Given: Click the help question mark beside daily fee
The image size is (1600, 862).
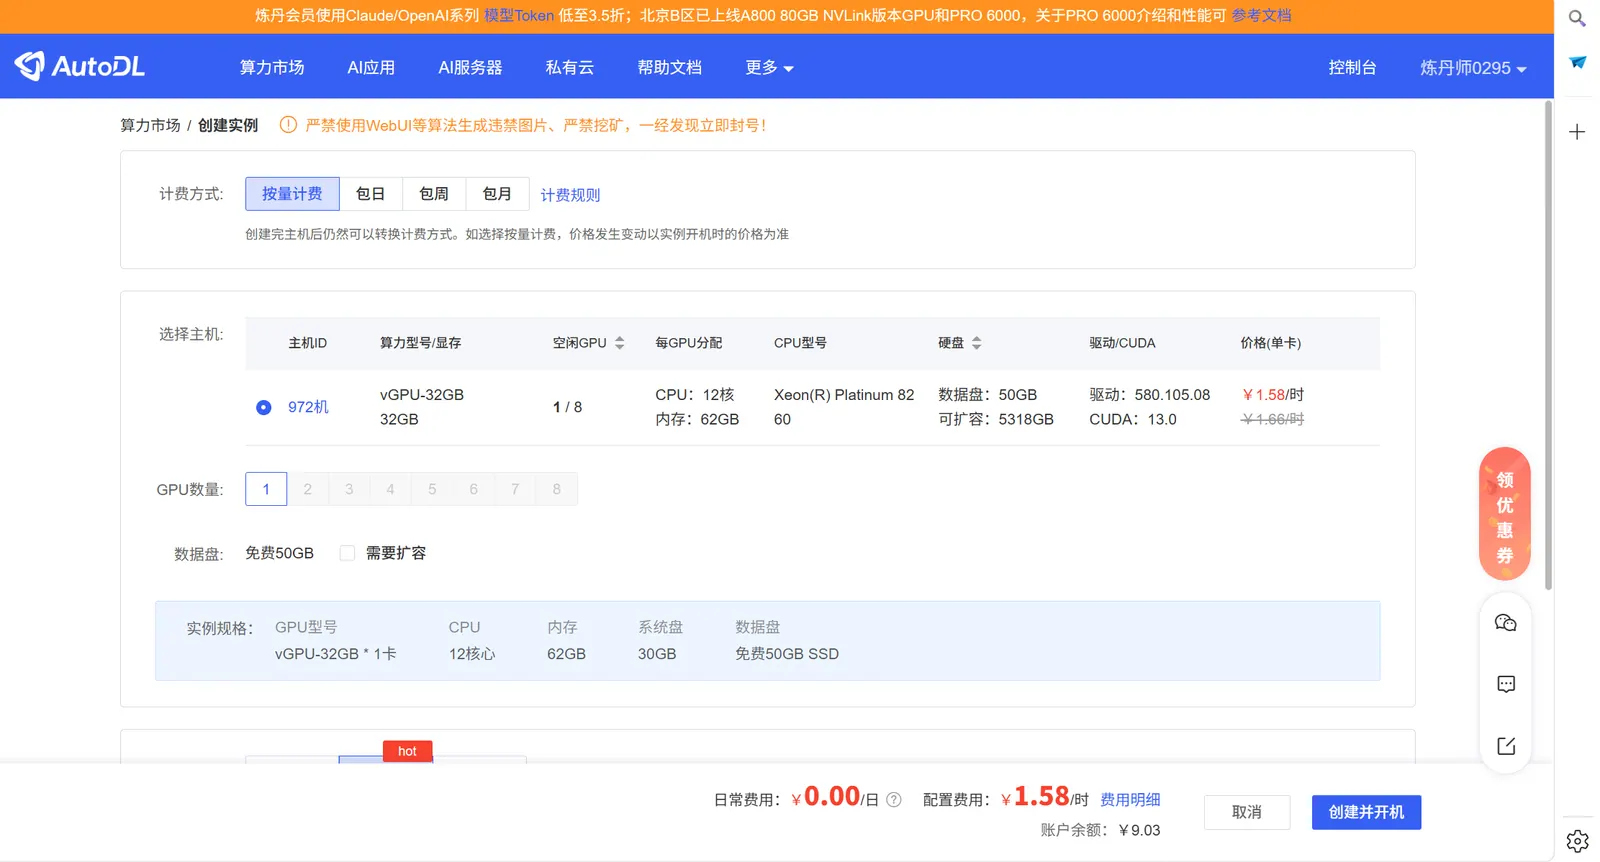Looking at the screenshot, I should coord(894,800).
